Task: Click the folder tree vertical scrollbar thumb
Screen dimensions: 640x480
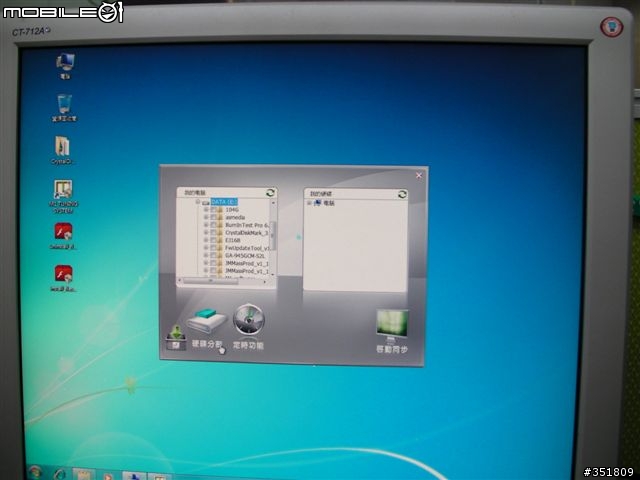Action: point(273,236)
